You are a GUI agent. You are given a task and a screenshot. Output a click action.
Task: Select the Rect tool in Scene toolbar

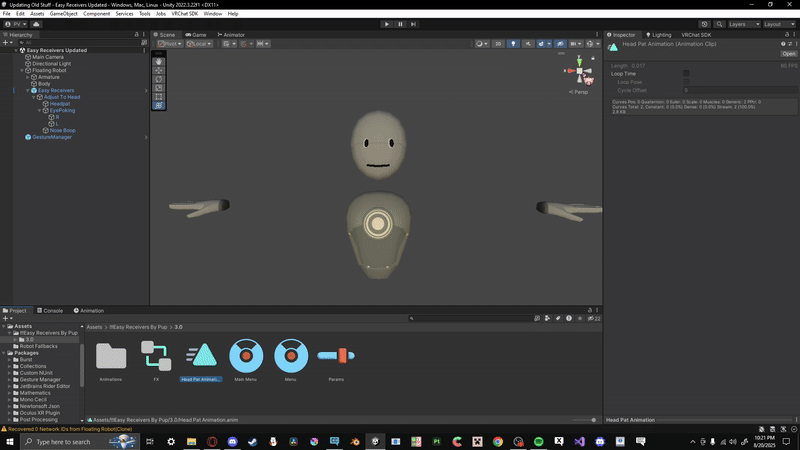tap(159, 96)
